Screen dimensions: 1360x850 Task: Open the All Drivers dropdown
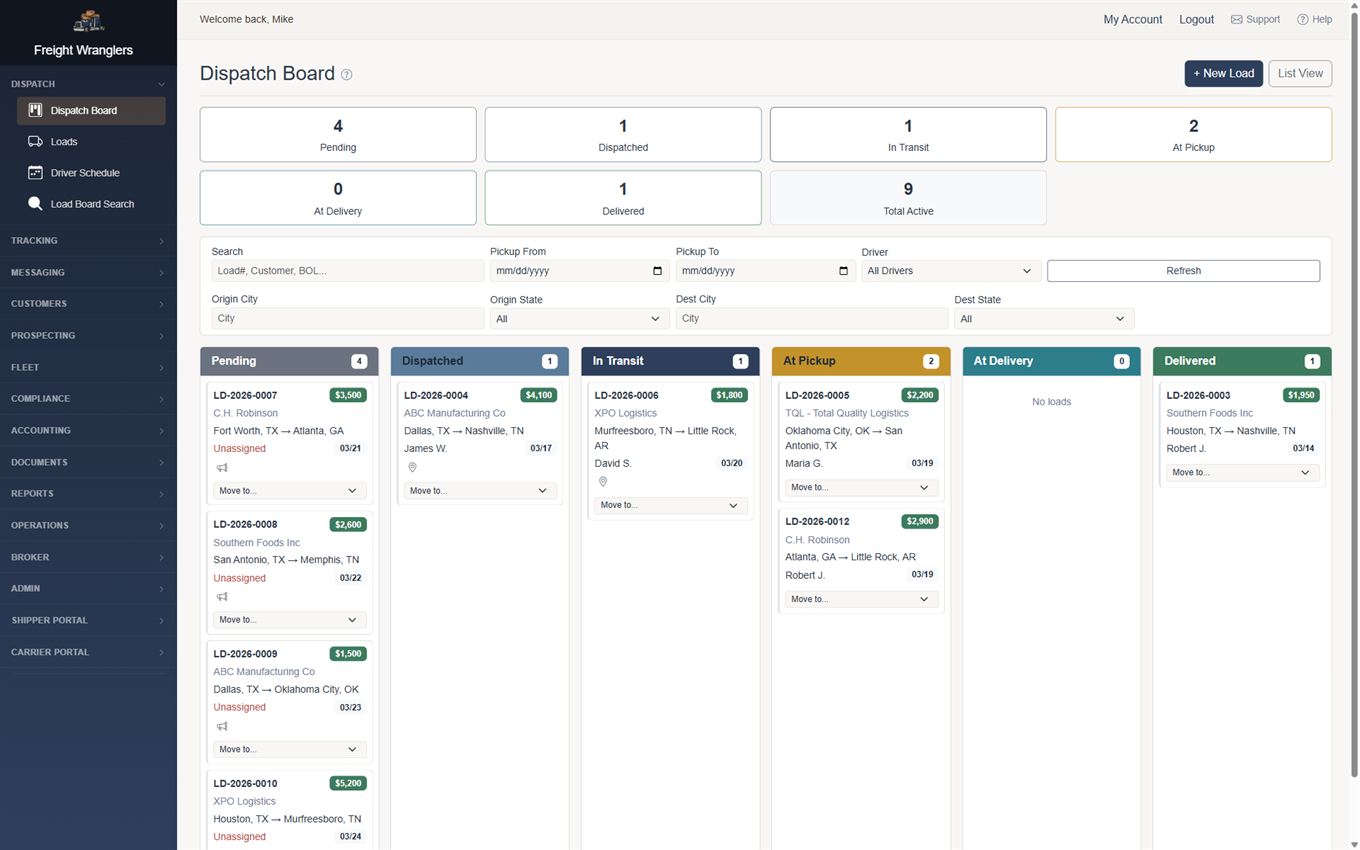pyautogui.click(x=951, y=271)
